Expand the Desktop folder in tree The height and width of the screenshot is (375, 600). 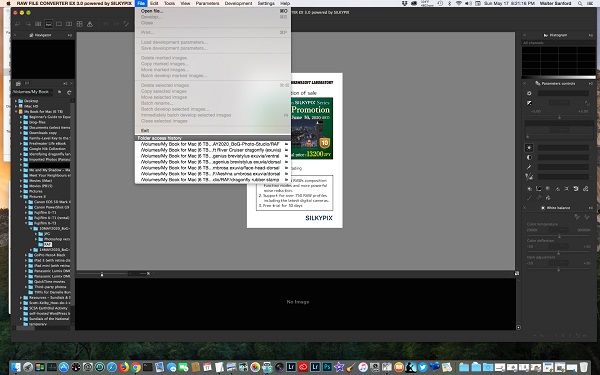point(16,101)
